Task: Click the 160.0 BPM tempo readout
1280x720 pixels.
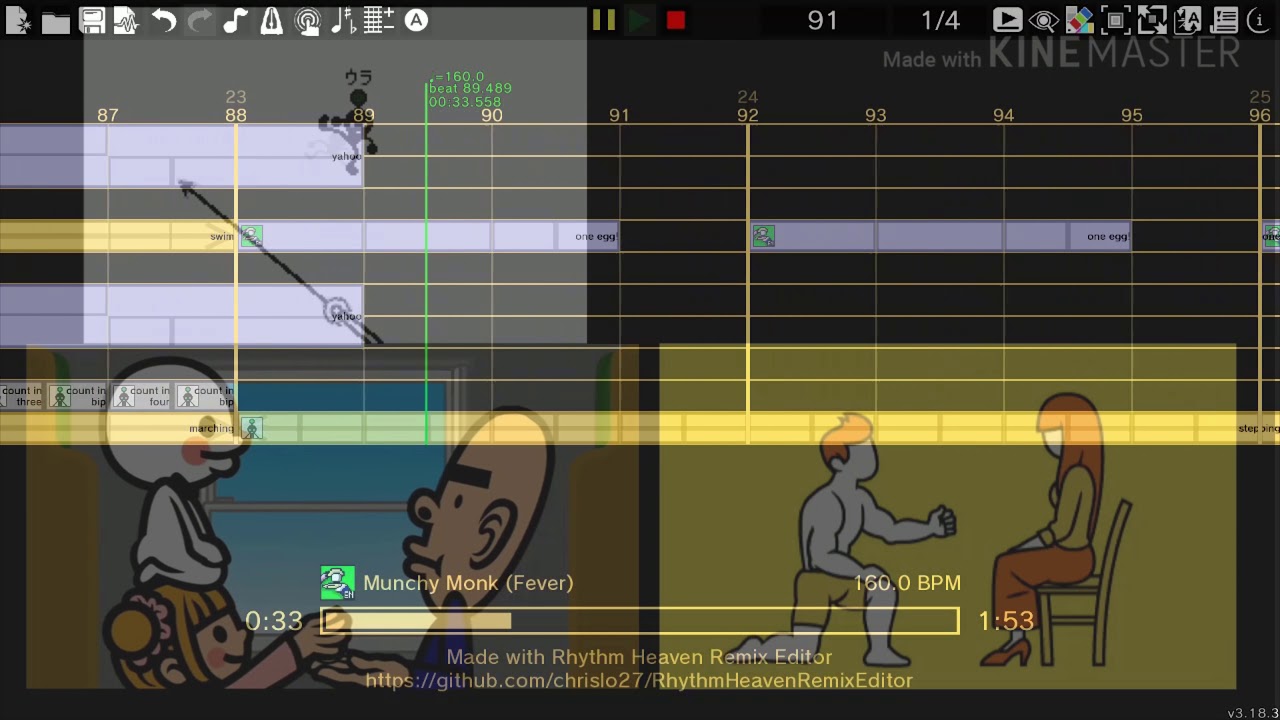Action: pos(907,583)
